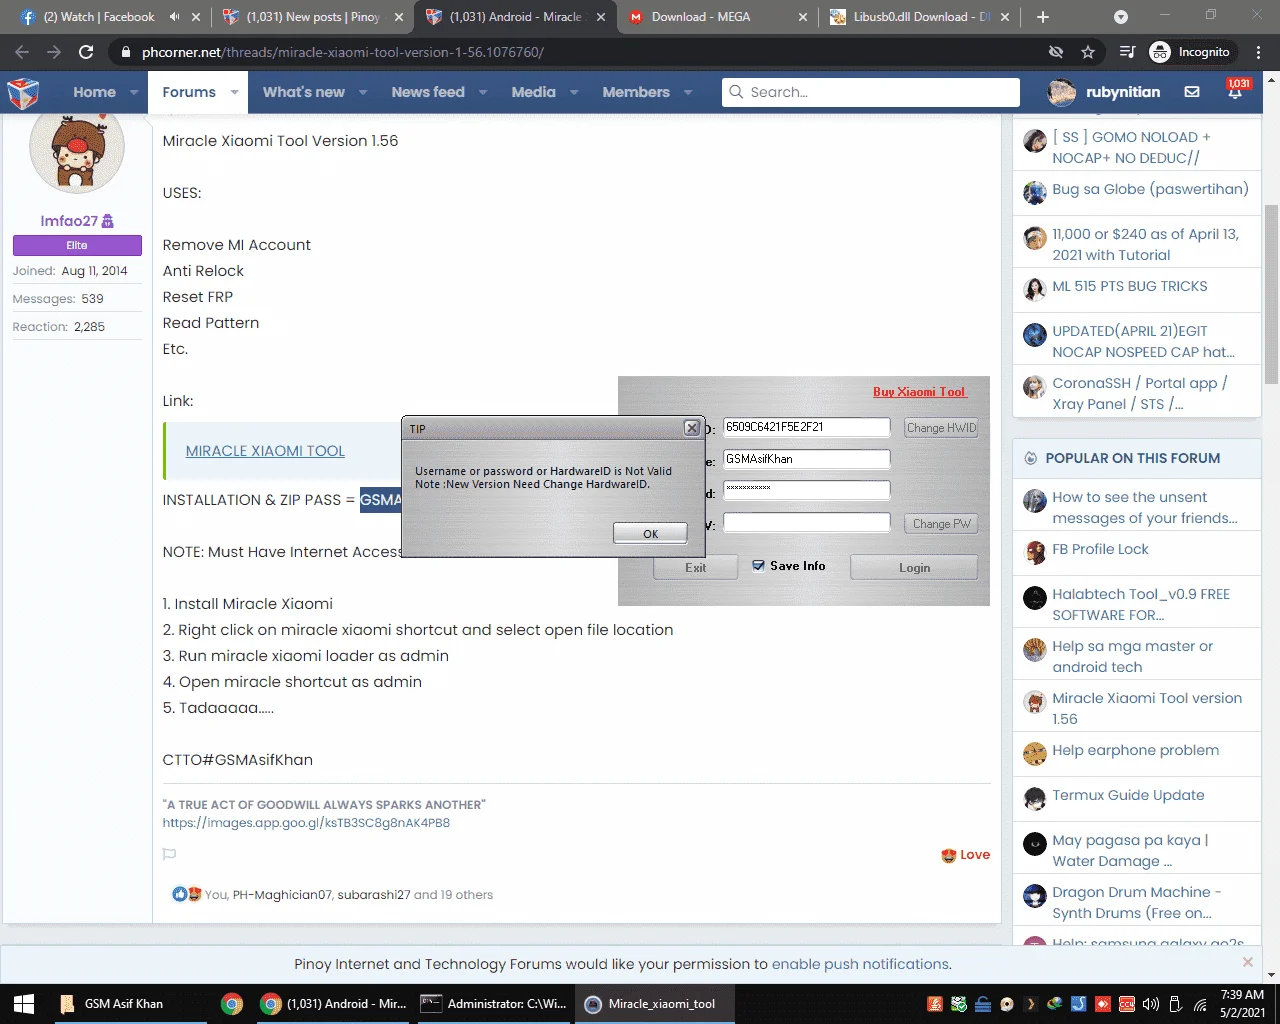
Task: Click OK in the TIP dialog
Action: [x=650, y=533]
